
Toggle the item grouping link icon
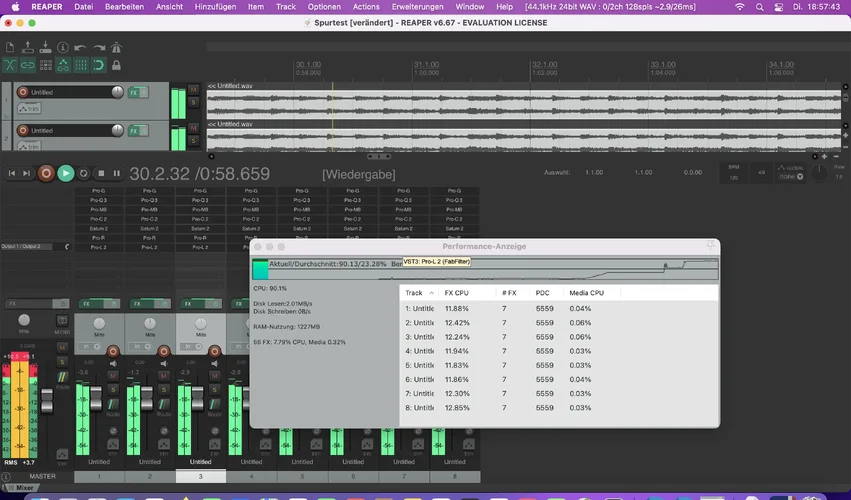point(28,66)
